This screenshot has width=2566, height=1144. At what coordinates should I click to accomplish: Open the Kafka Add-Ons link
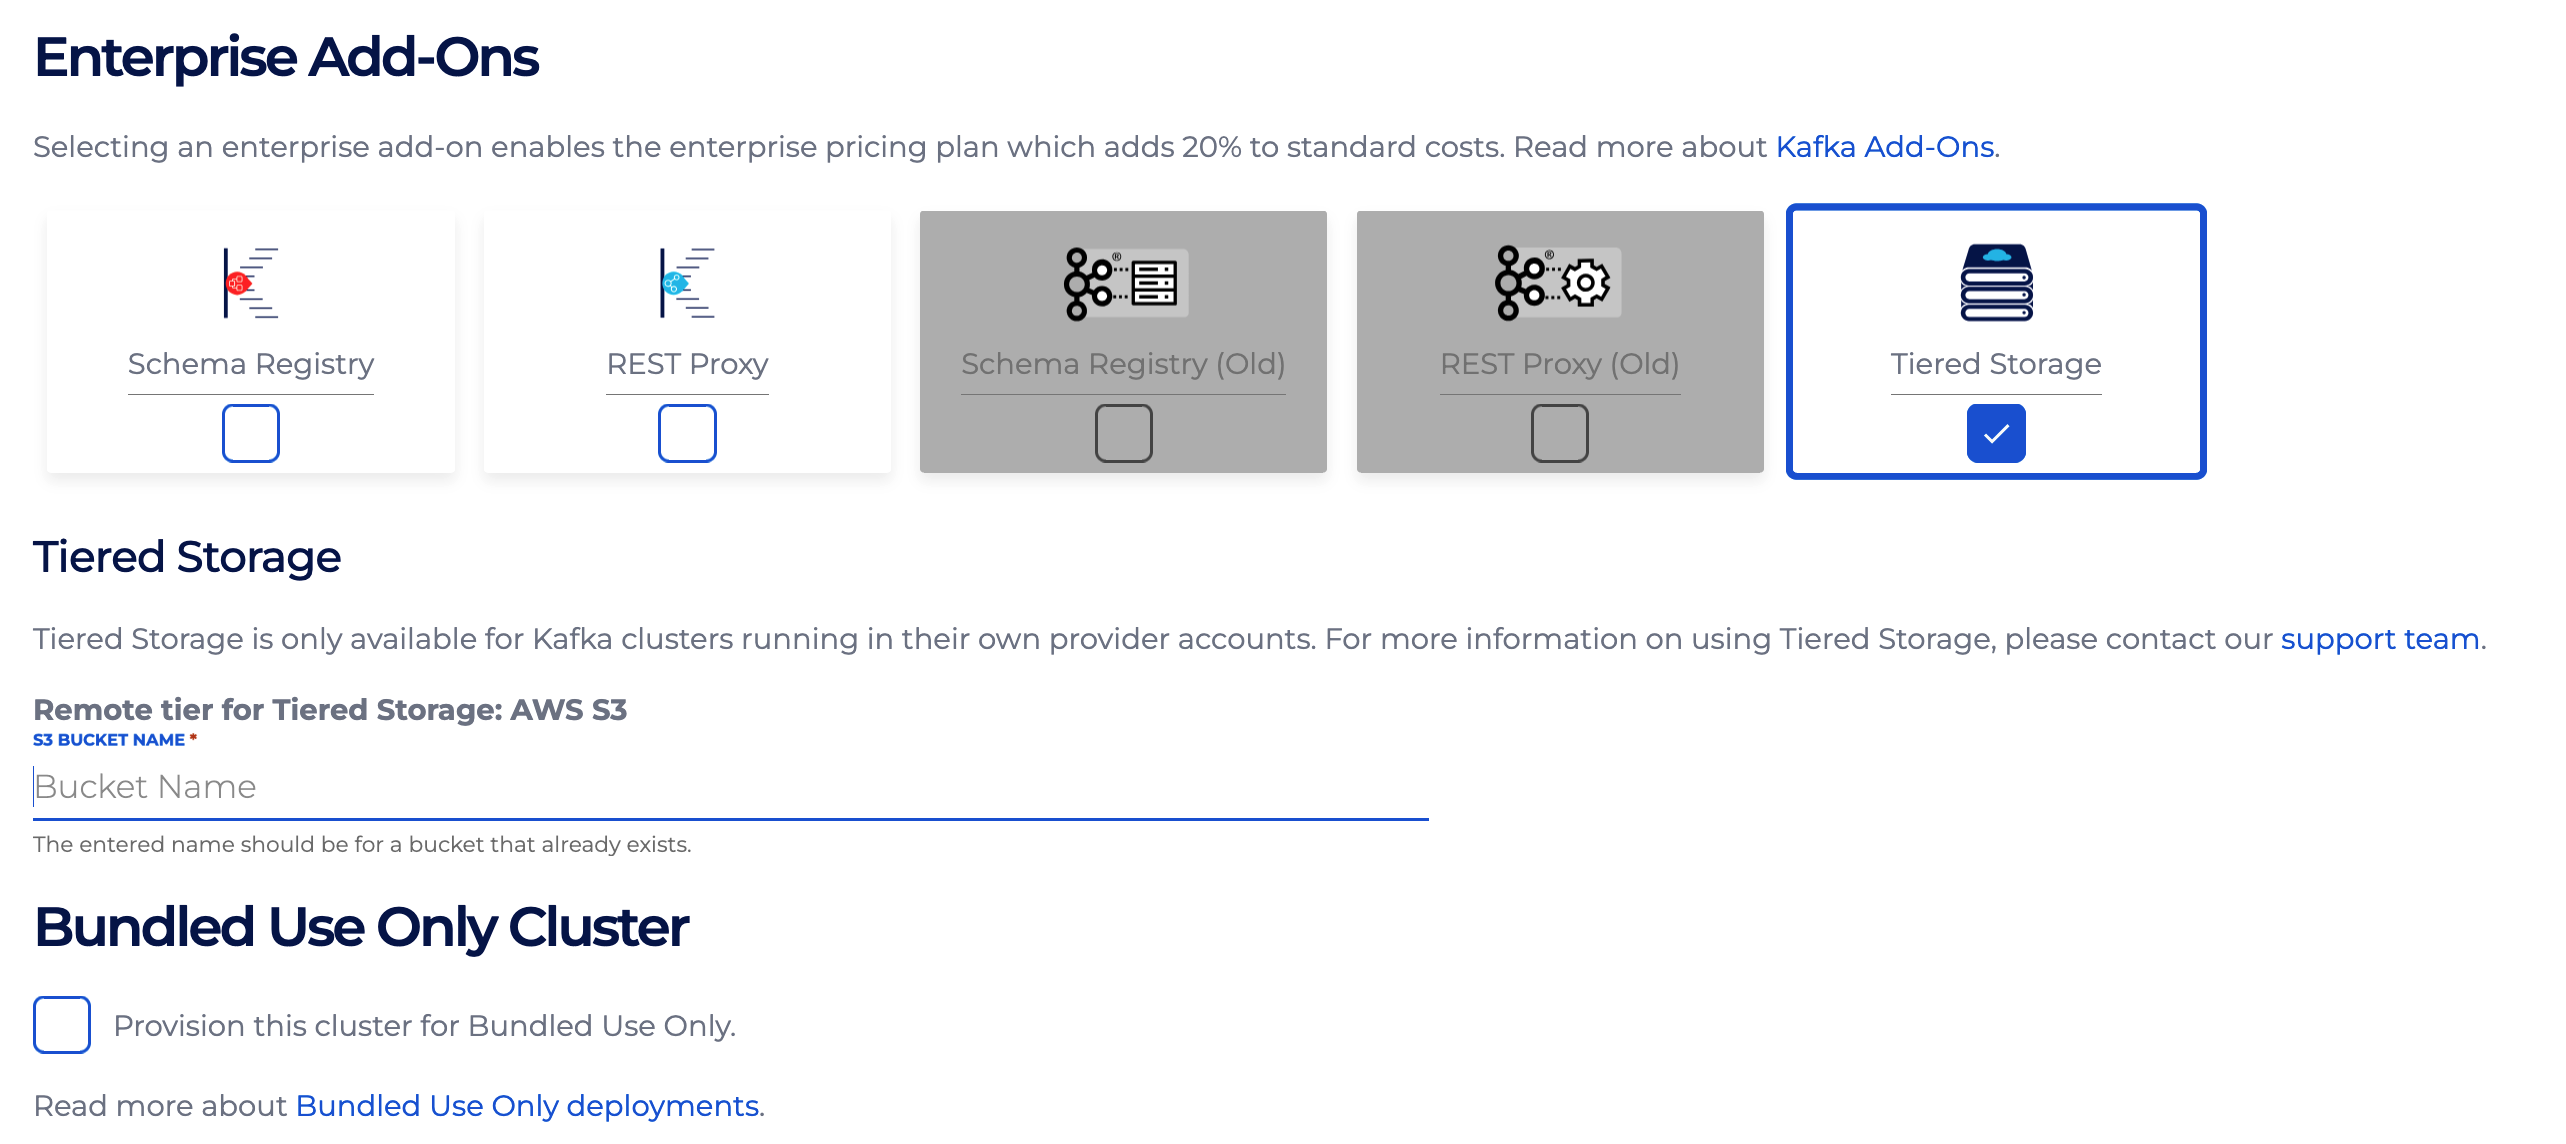point(1885,147)
